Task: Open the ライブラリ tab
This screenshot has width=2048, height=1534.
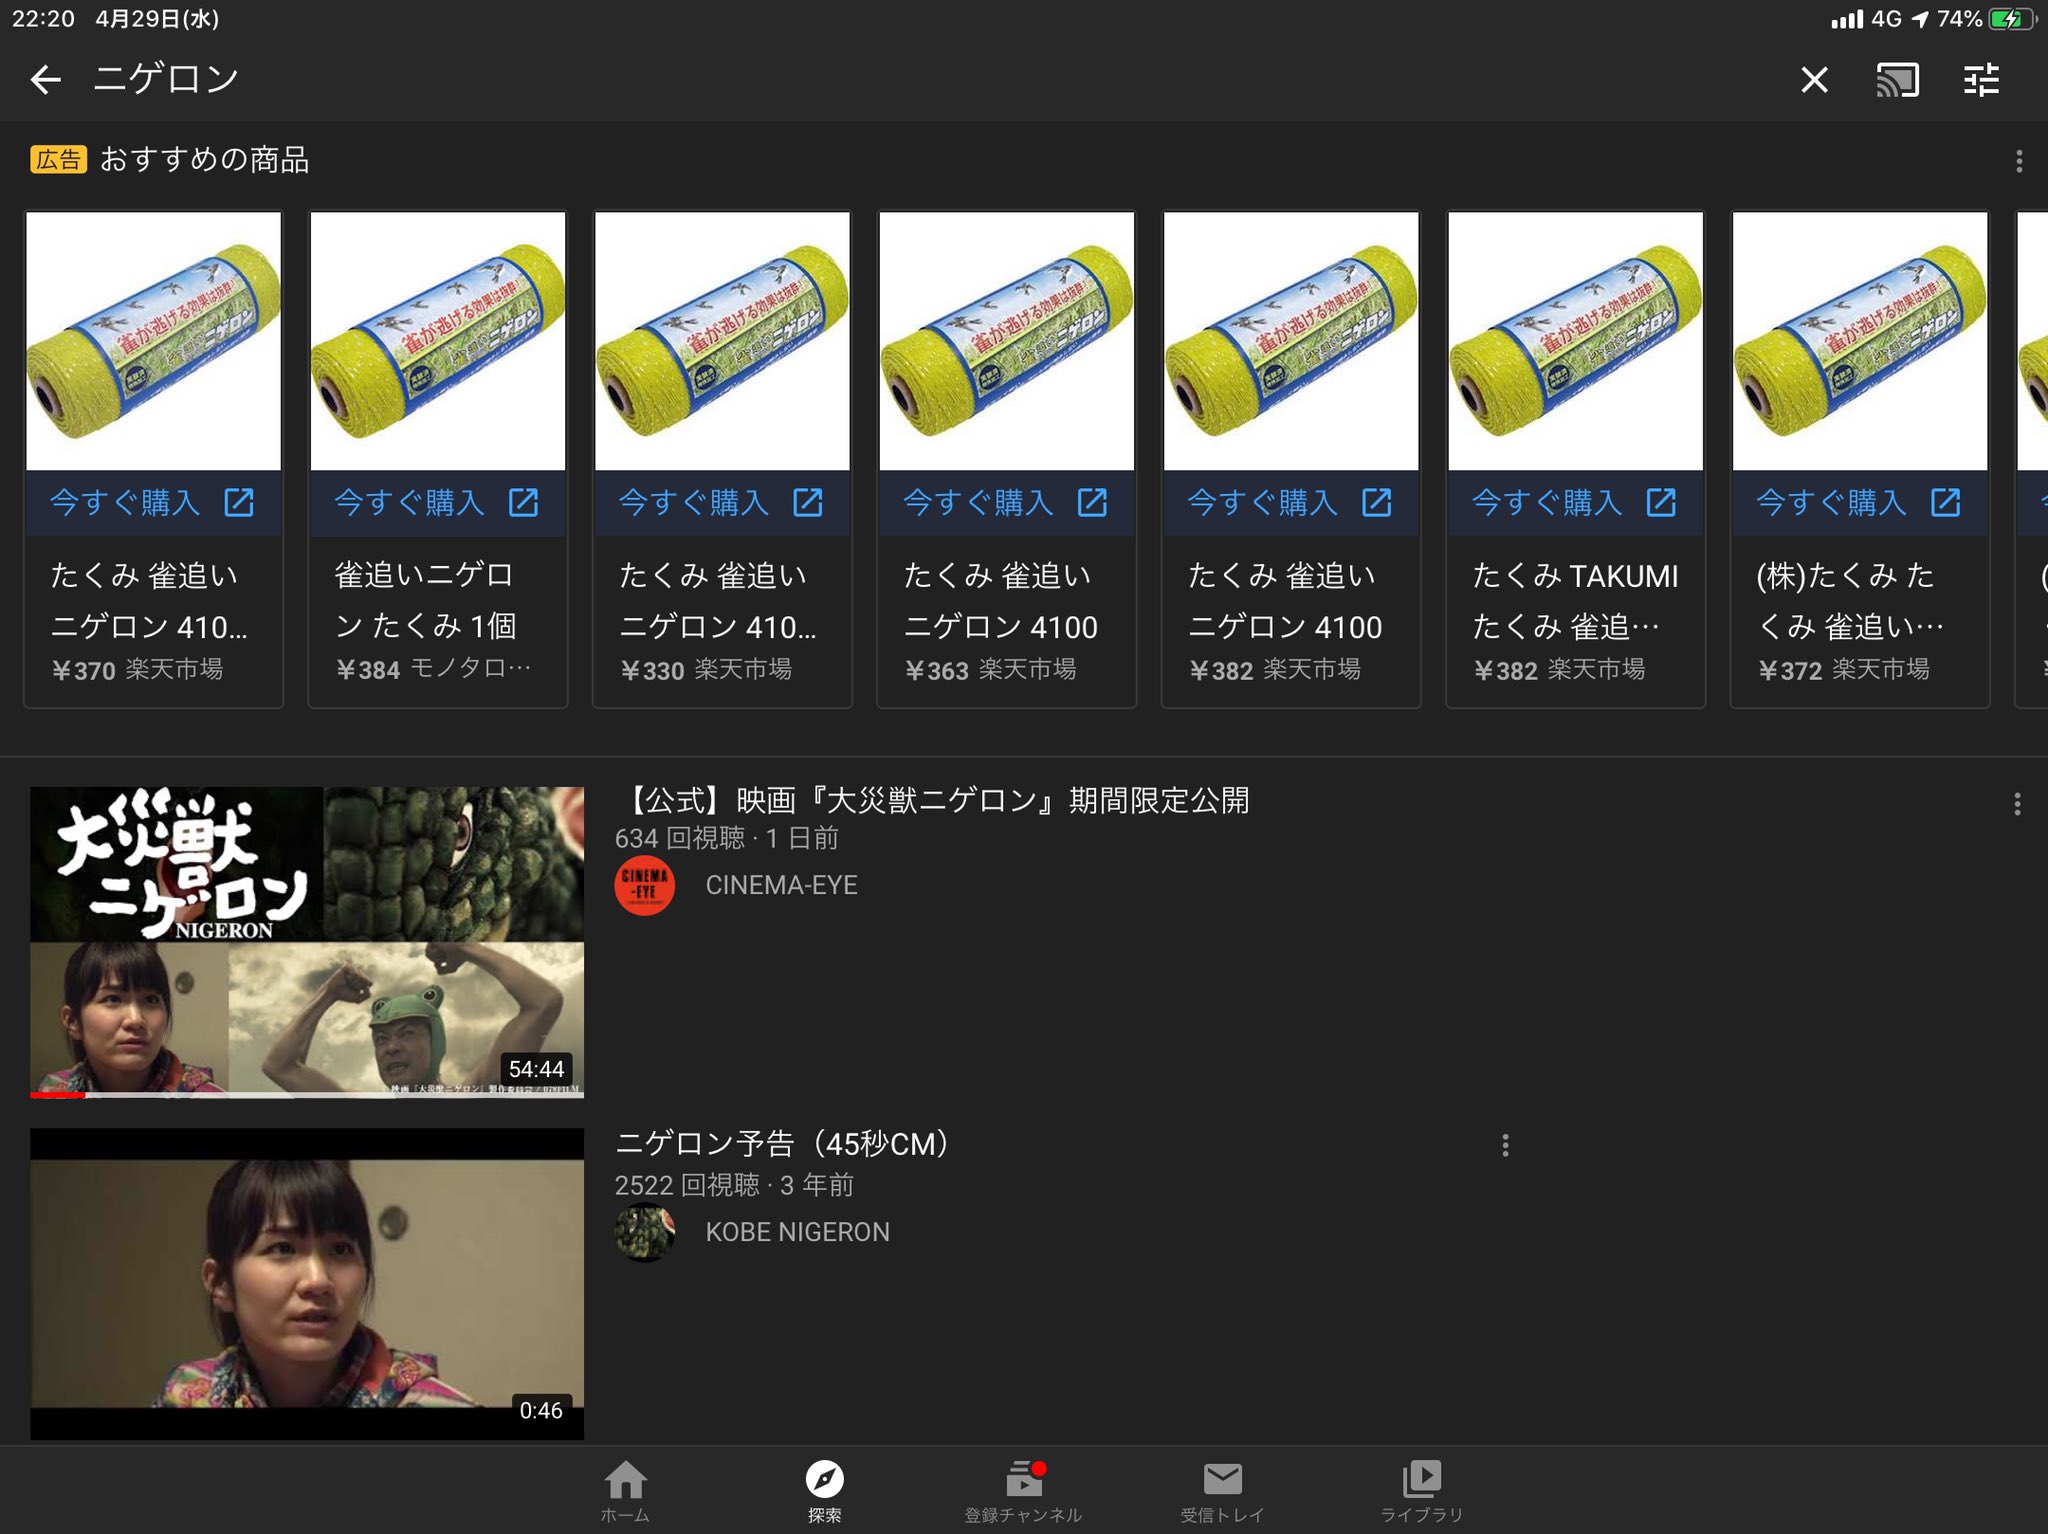Action: [1421, 1490]
